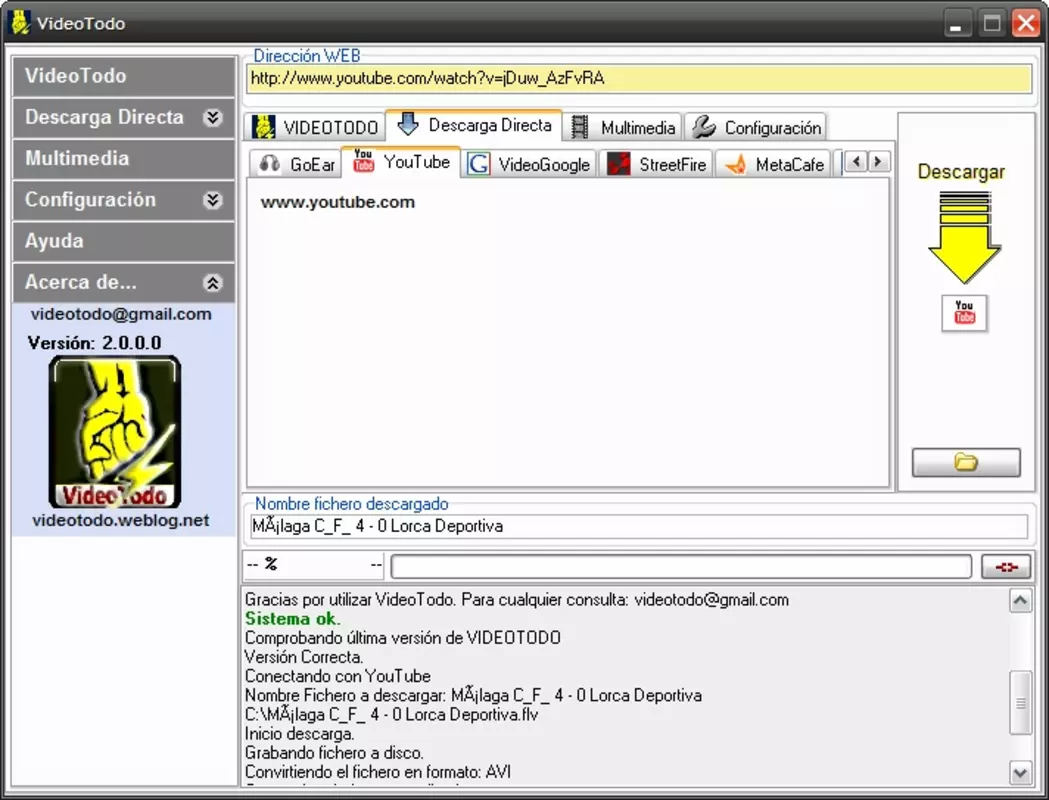Viewport: 1049px width, 800px height.
Task: Open the videotodo.weblog.net link
Action: pyautogui.click(x=121, y=520)
